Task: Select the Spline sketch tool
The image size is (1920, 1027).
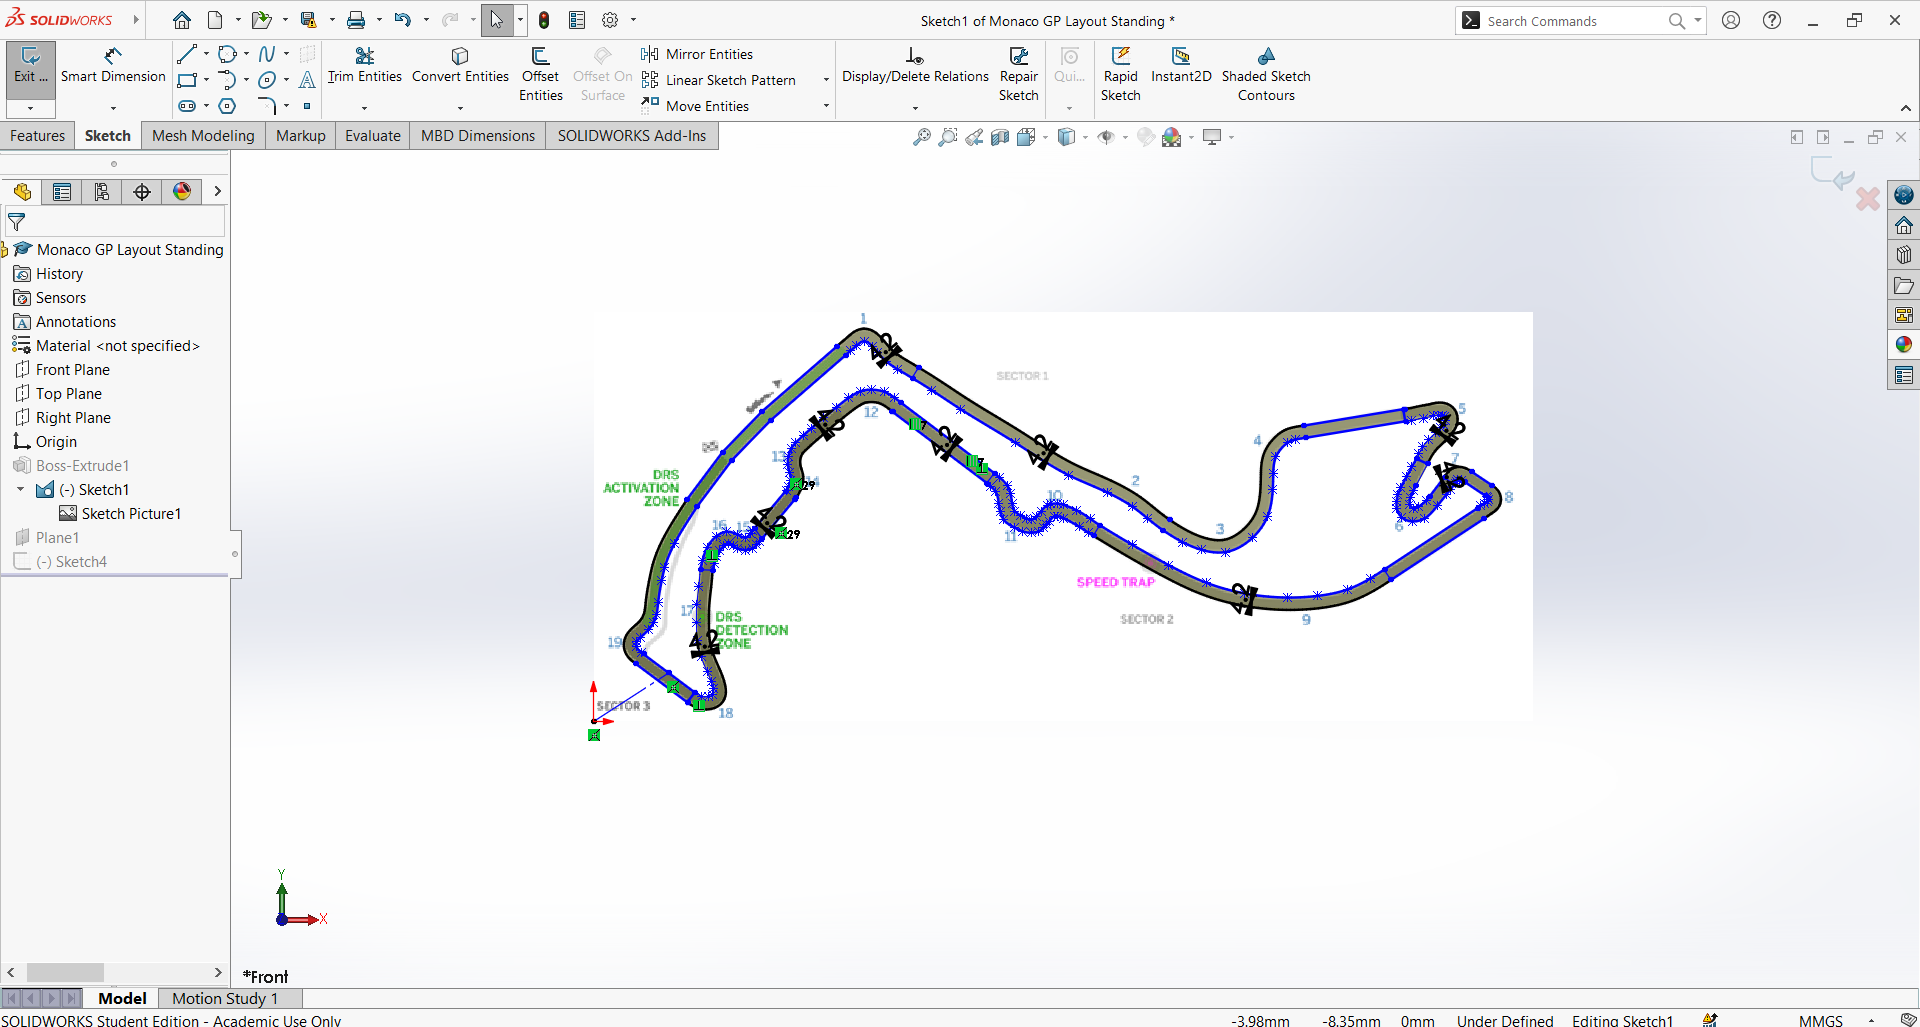Action: 267,54
